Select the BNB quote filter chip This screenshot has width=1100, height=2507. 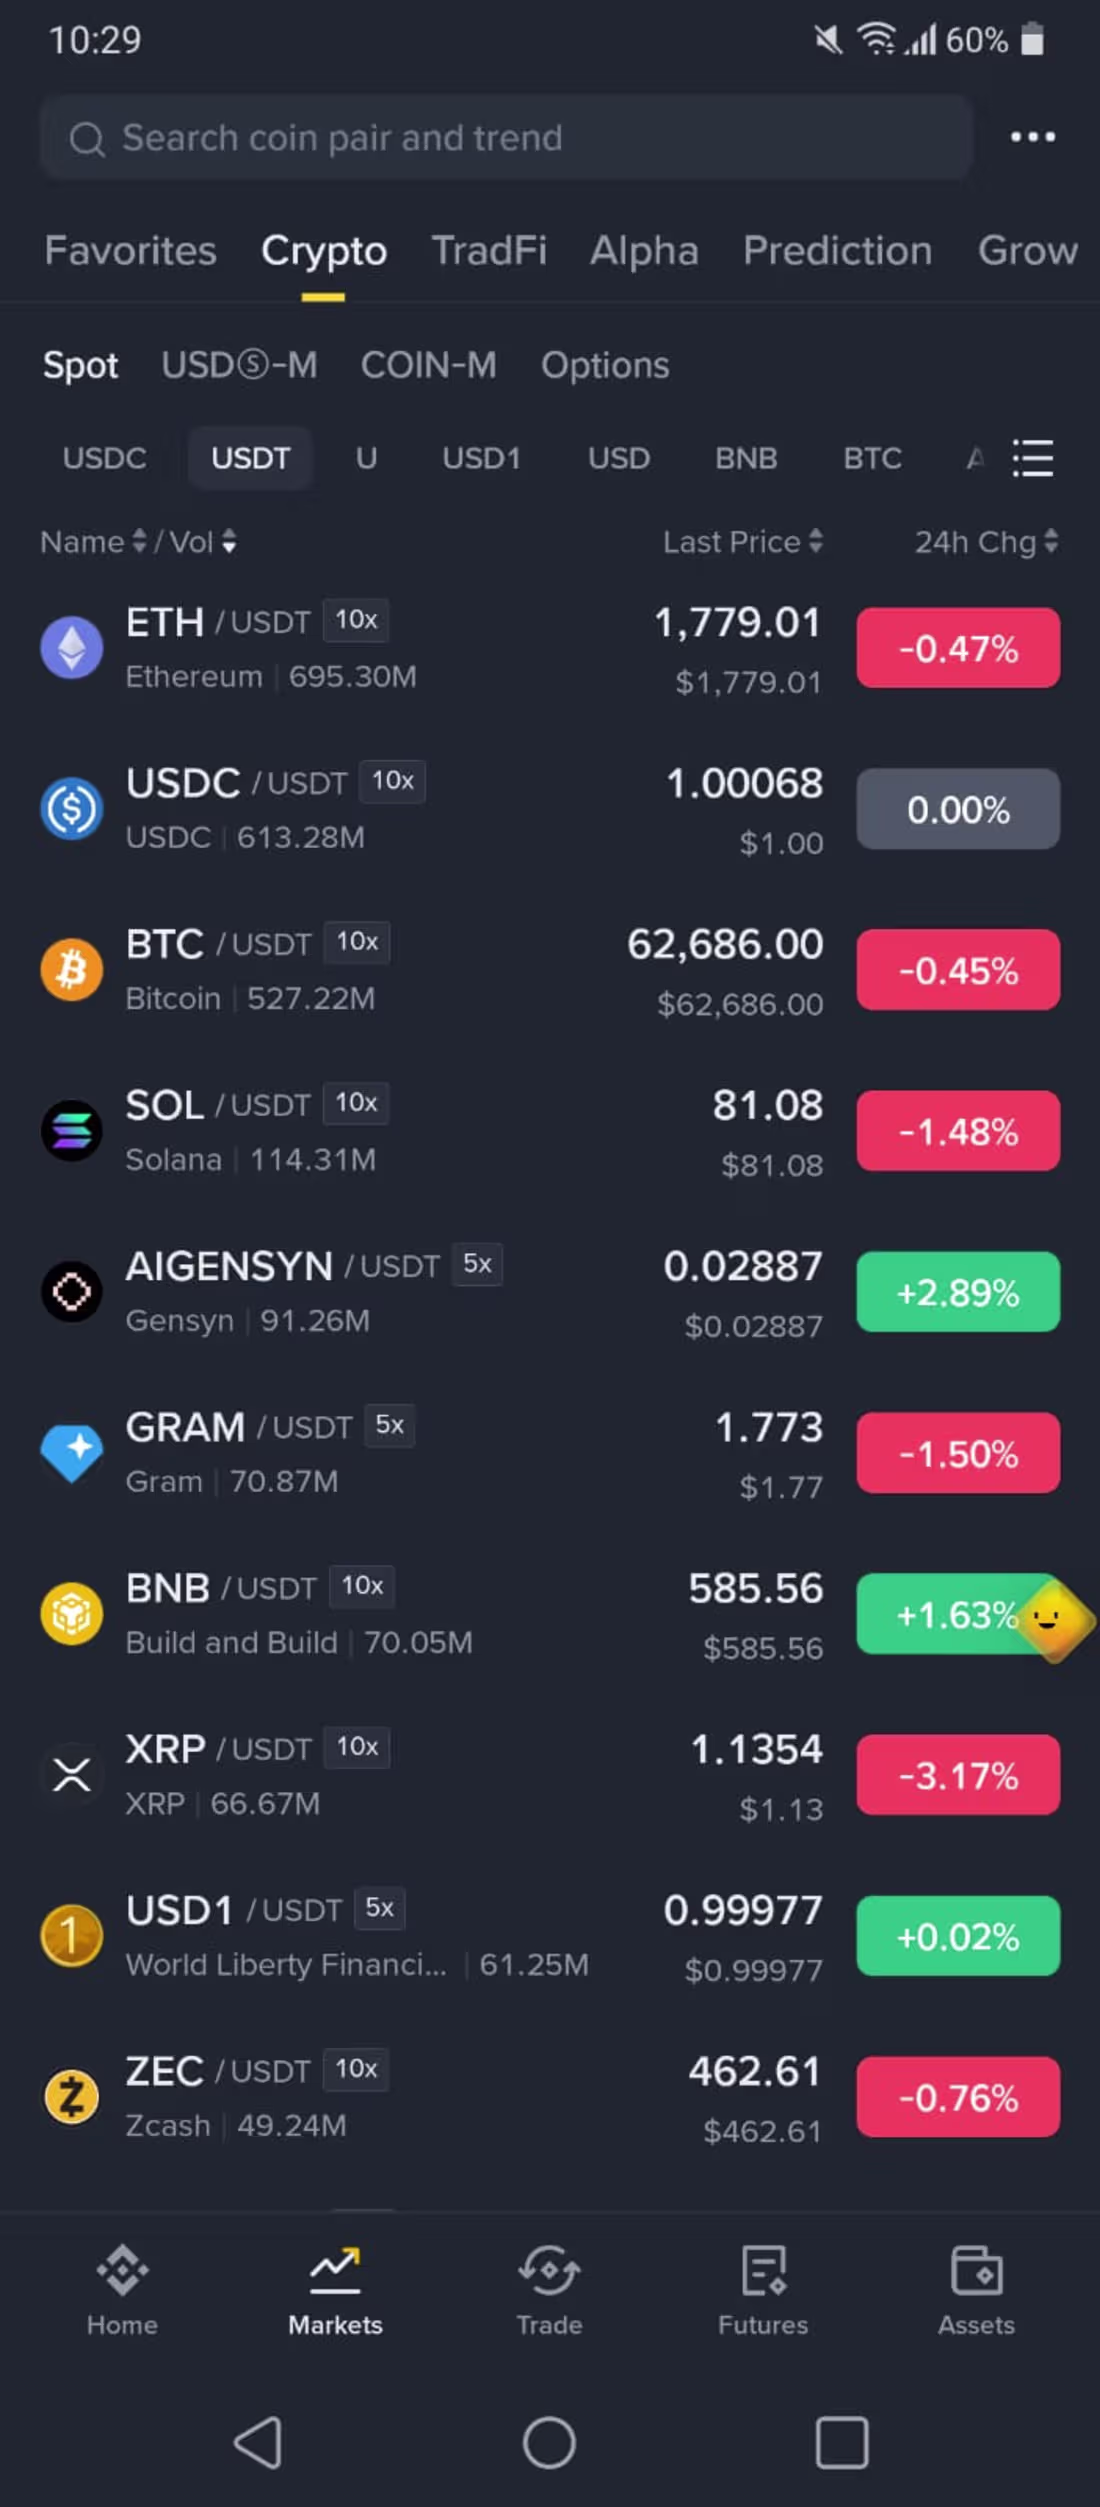click(746, 458)
